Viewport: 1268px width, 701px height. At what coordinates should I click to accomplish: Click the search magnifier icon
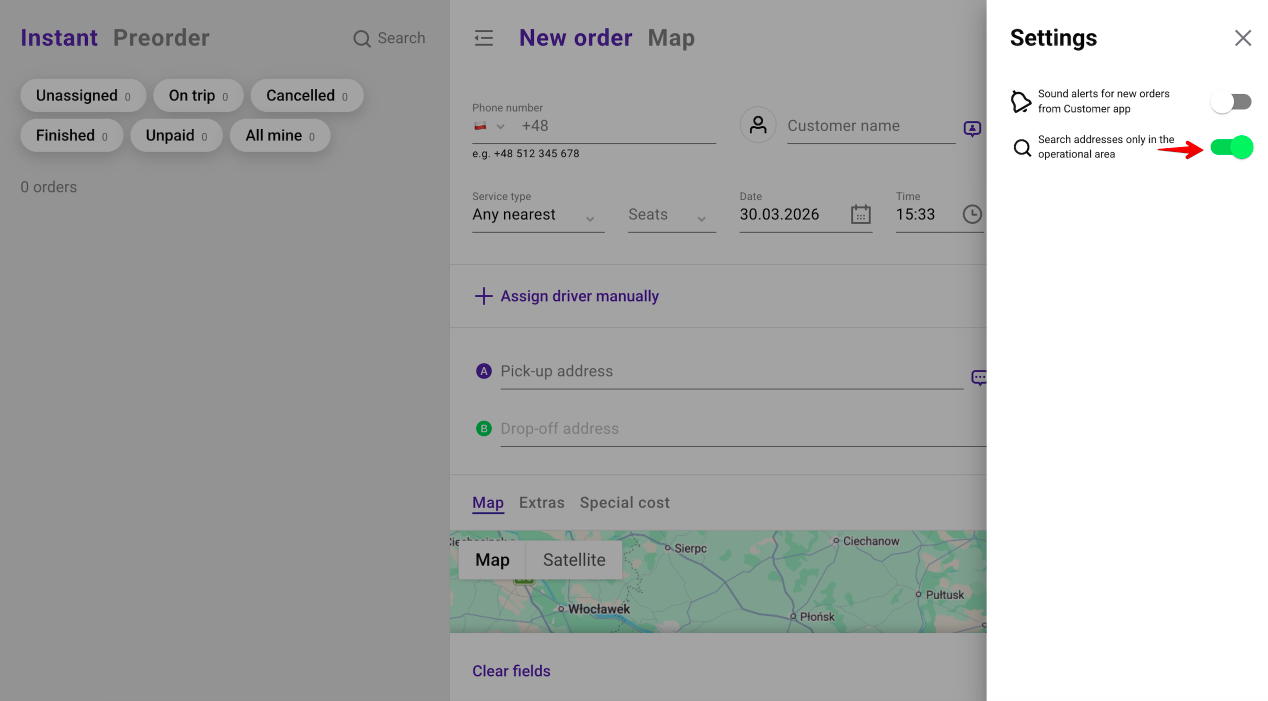[362, 39]
